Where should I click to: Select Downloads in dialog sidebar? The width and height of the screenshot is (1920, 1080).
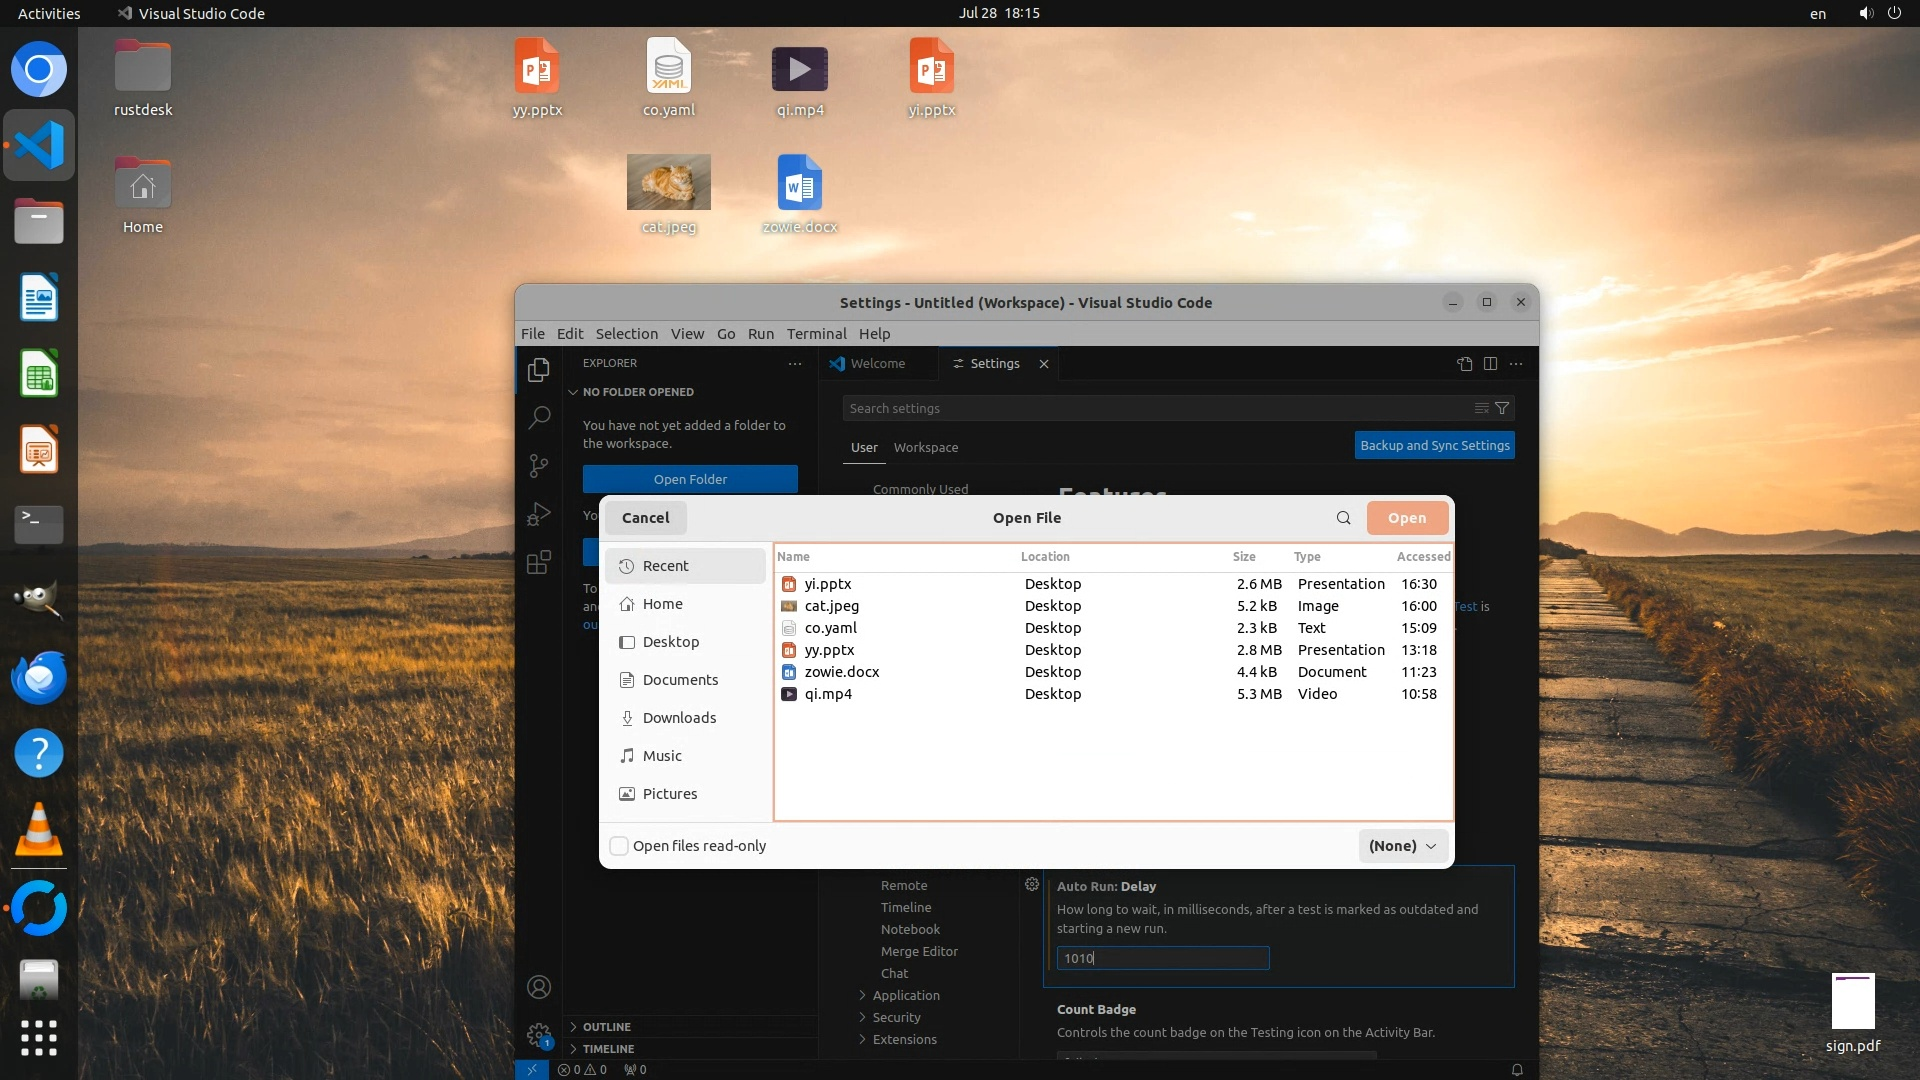tap(679, 718)
